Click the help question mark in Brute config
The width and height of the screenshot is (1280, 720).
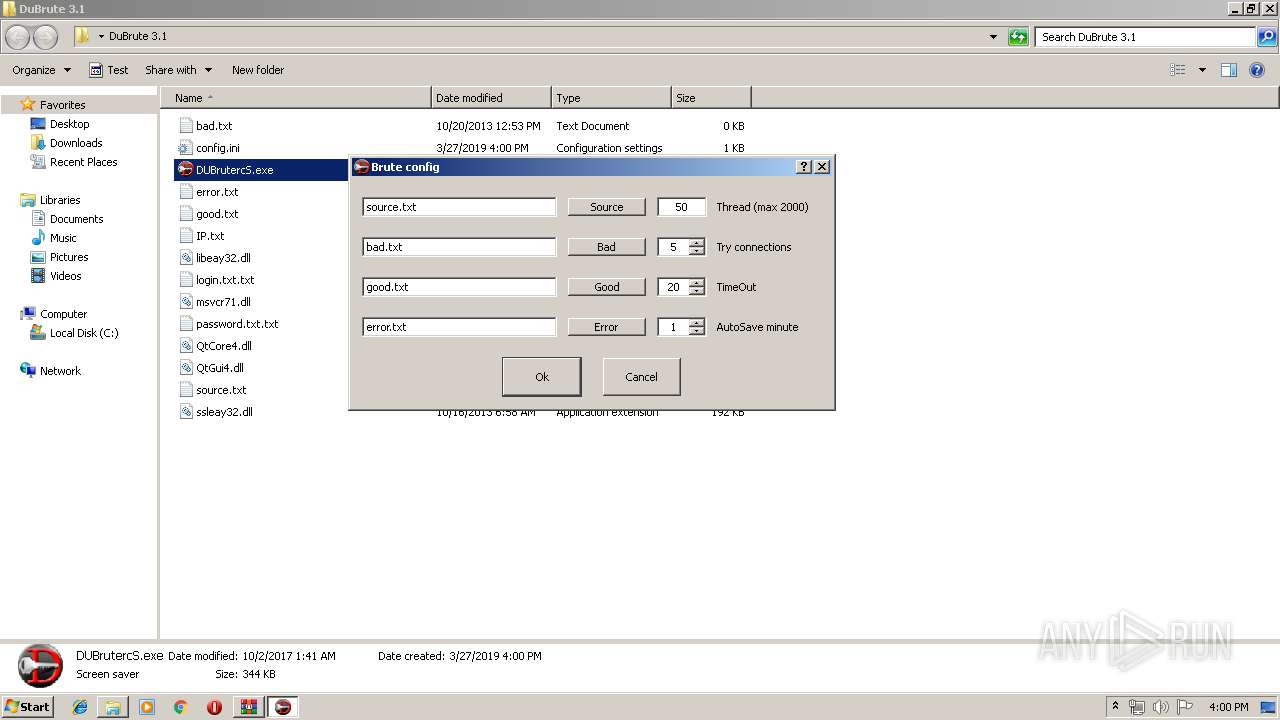click(x=804, y=167)
